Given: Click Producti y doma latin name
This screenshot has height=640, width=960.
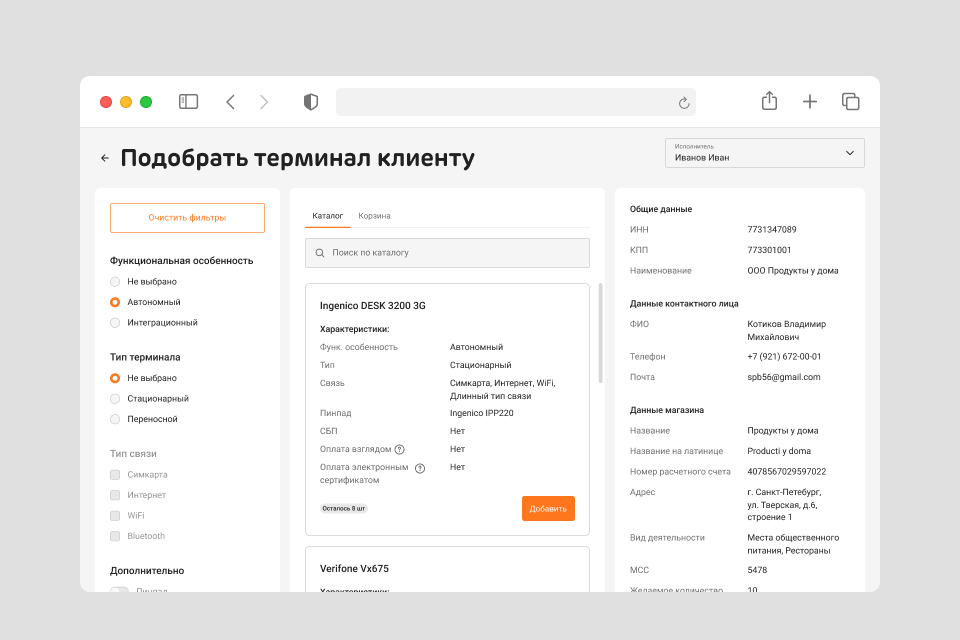Looking at the screenshot, I should pyautogui.click(x=779, y=451).
